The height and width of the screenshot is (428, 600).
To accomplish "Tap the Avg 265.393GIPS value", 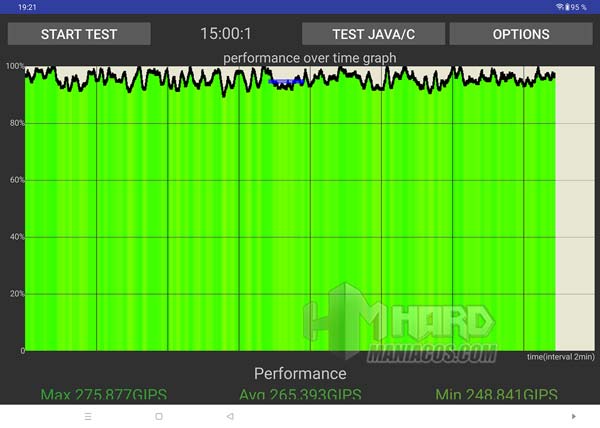I will (300, 395).
